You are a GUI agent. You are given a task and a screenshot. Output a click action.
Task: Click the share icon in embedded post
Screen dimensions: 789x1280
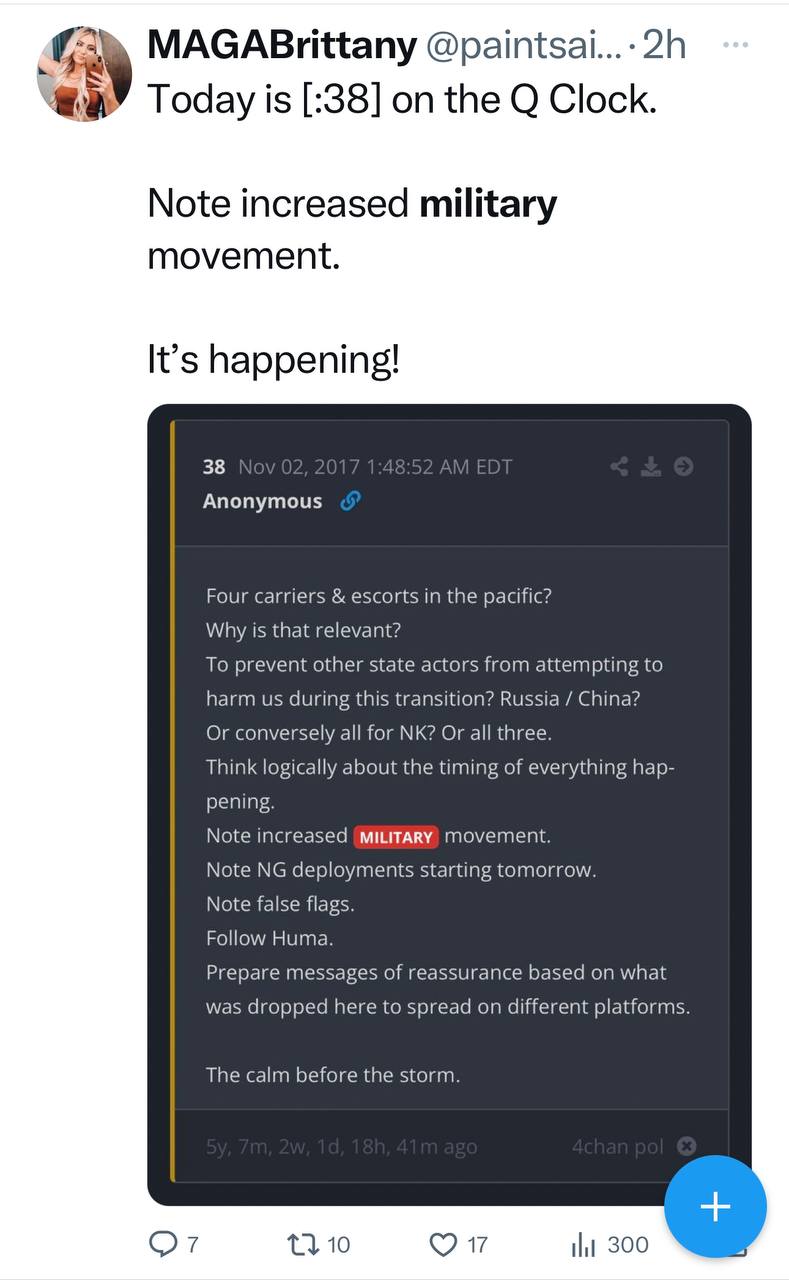click(x=620, y=466)
